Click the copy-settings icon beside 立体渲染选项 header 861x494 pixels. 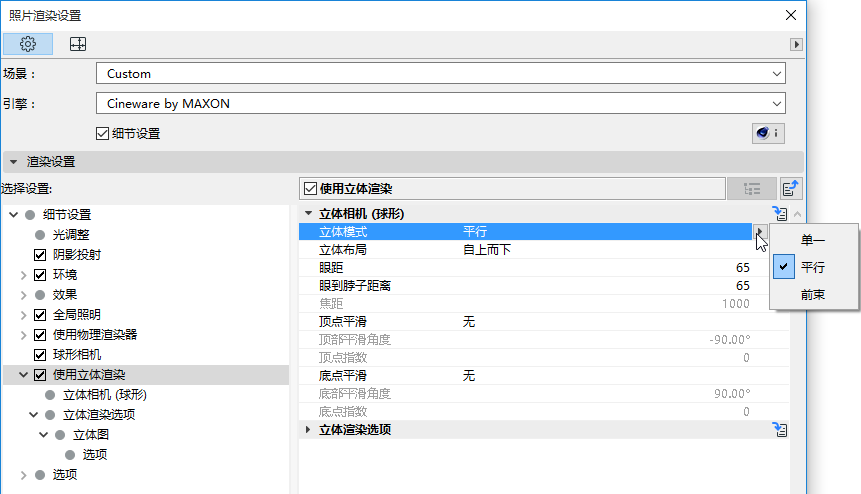pyautogui.click(x=780, y=430)
